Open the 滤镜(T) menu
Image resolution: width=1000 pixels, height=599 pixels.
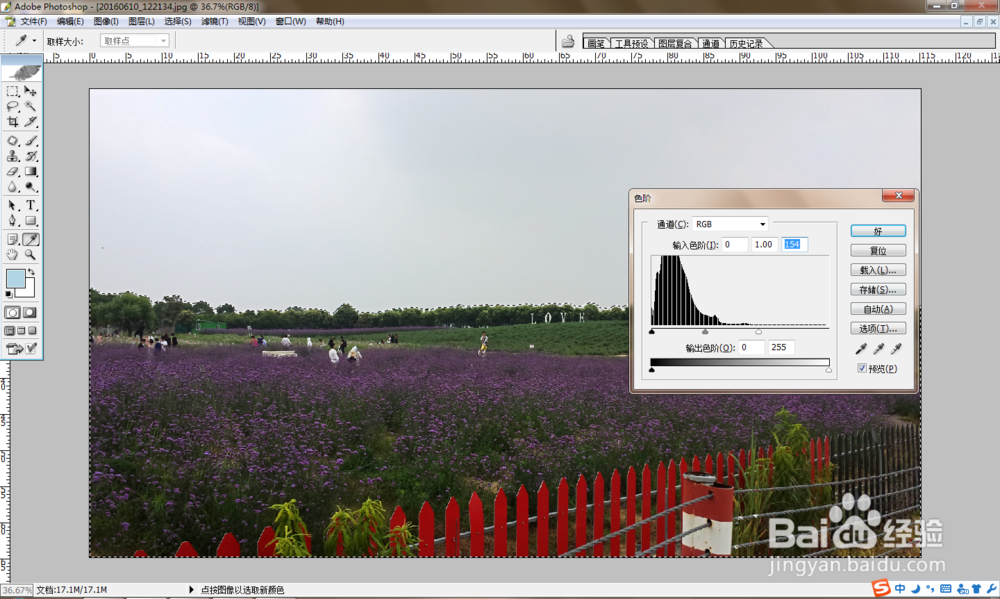[215, 22]
